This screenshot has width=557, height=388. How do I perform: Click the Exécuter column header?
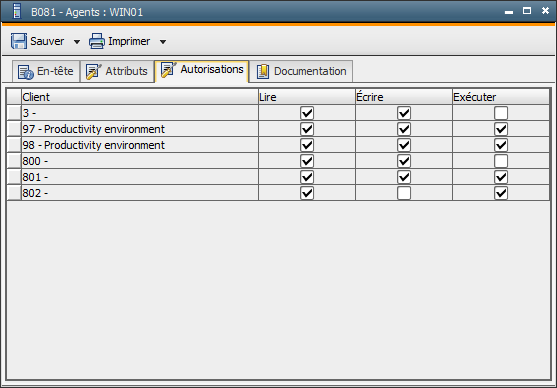coord(501,97)
